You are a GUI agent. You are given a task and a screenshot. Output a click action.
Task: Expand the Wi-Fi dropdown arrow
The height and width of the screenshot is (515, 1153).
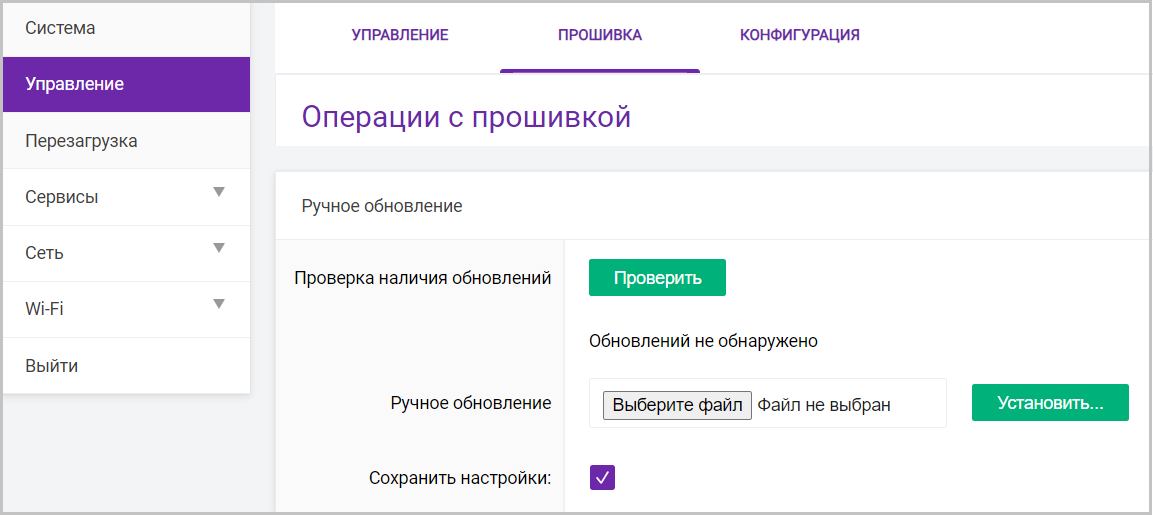(219, 304)
